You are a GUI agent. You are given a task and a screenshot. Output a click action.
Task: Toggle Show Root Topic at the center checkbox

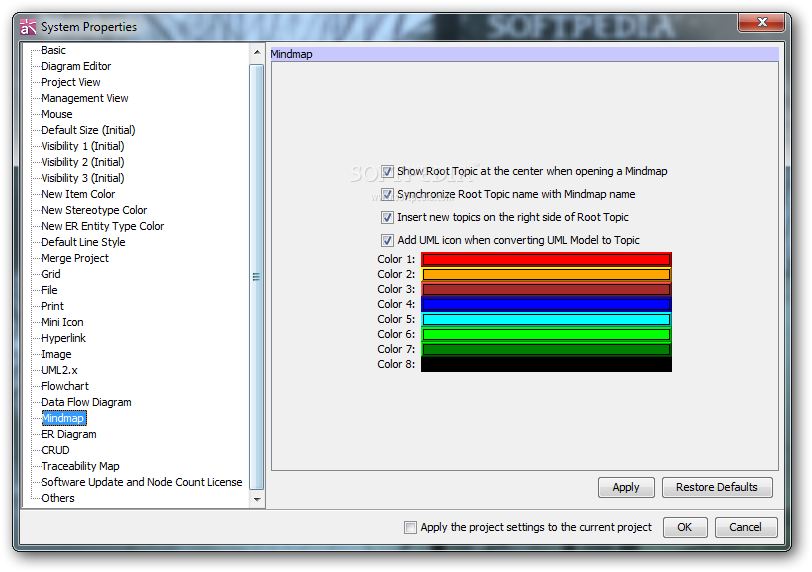pos(387,171)
